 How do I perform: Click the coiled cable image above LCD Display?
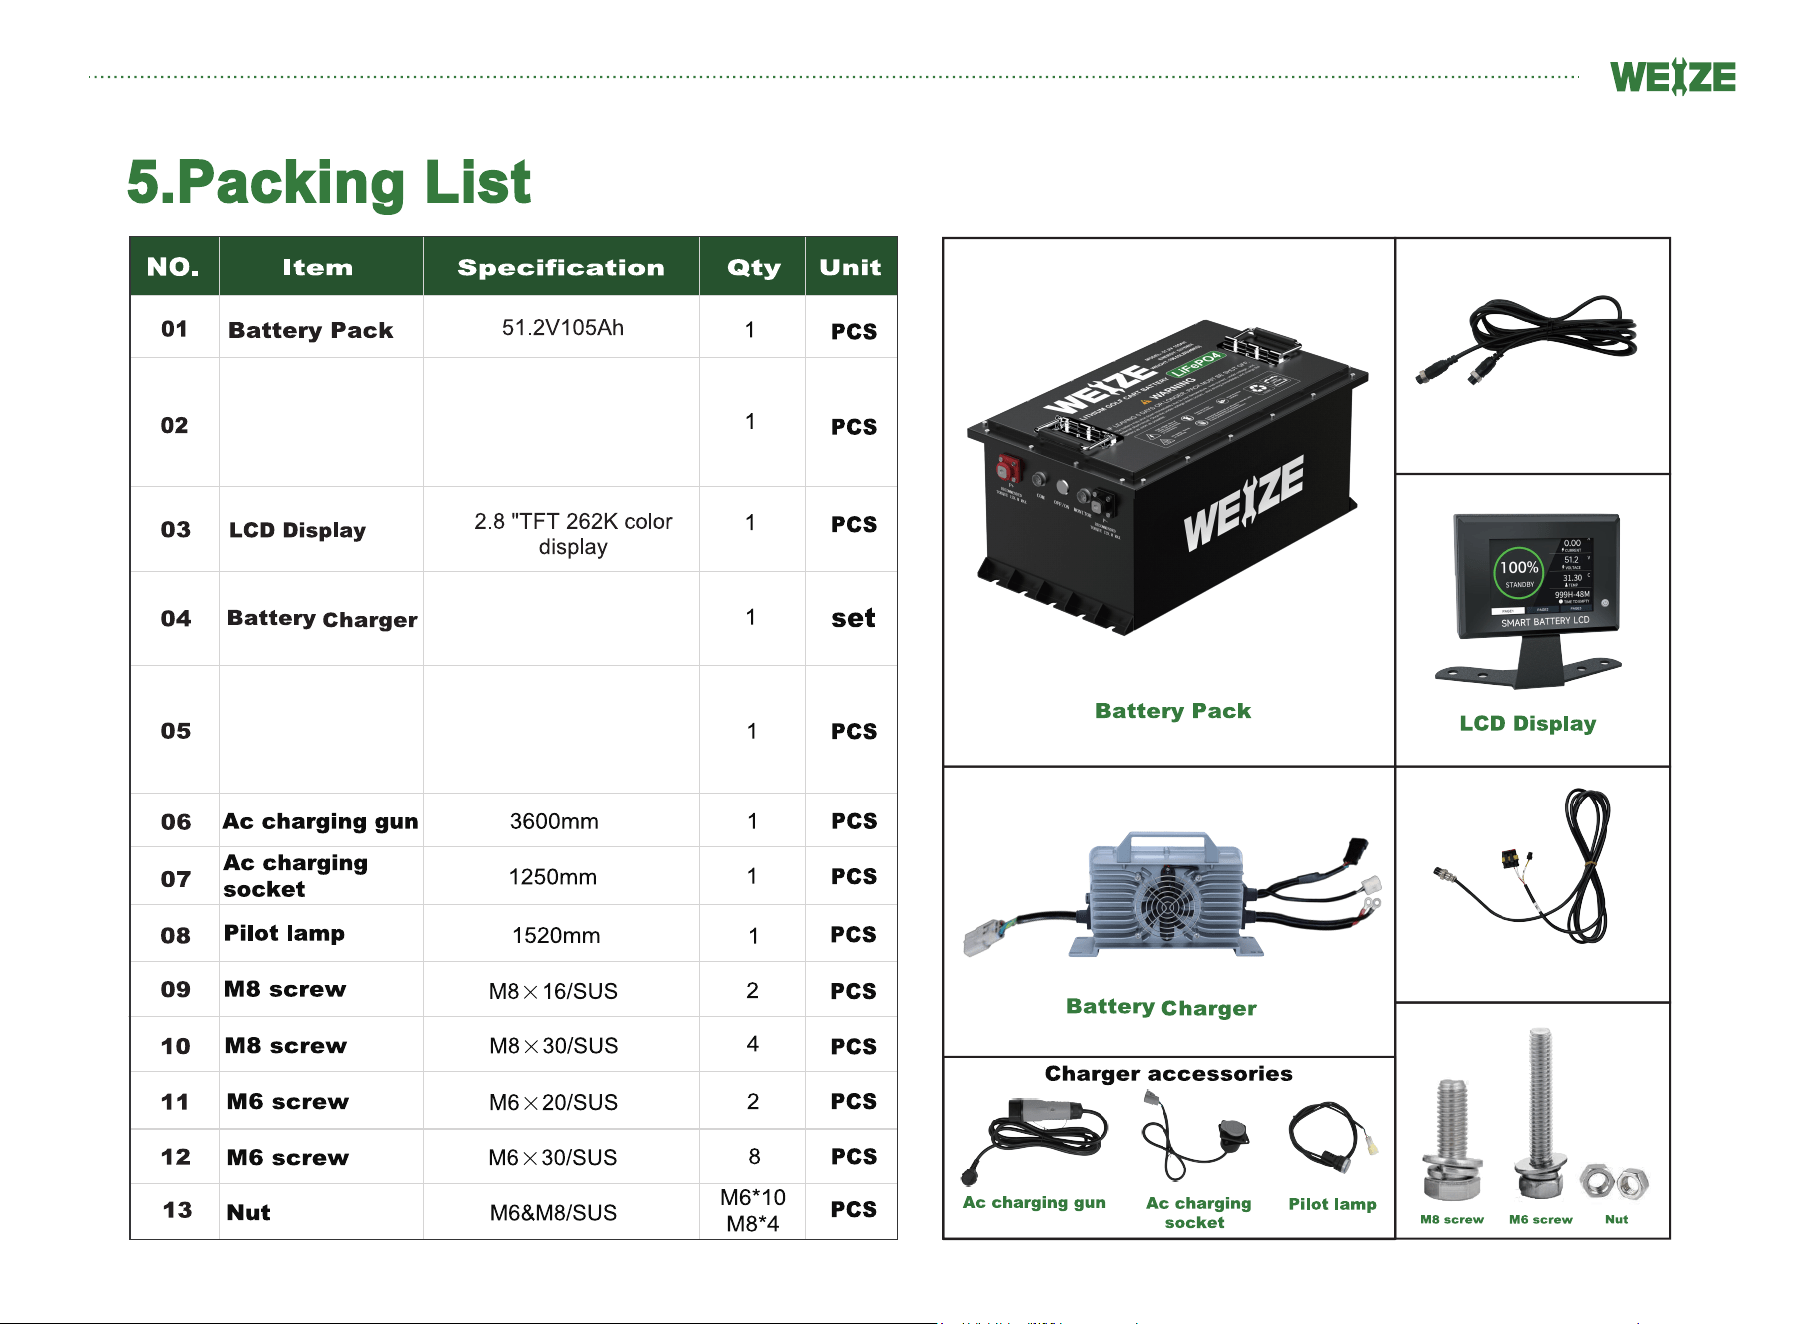pyautogui.click(x=1526, y=340)
